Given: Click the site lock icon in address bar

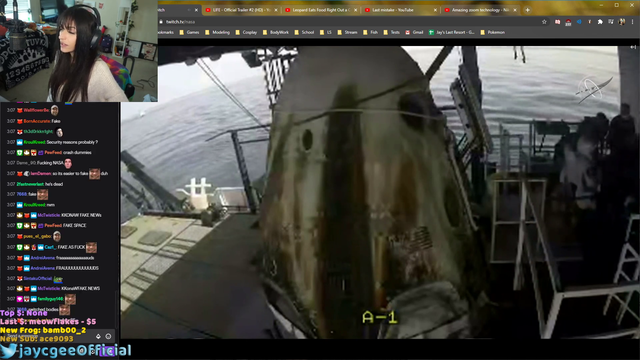Looking at the screenshot, I should (161, 22).
